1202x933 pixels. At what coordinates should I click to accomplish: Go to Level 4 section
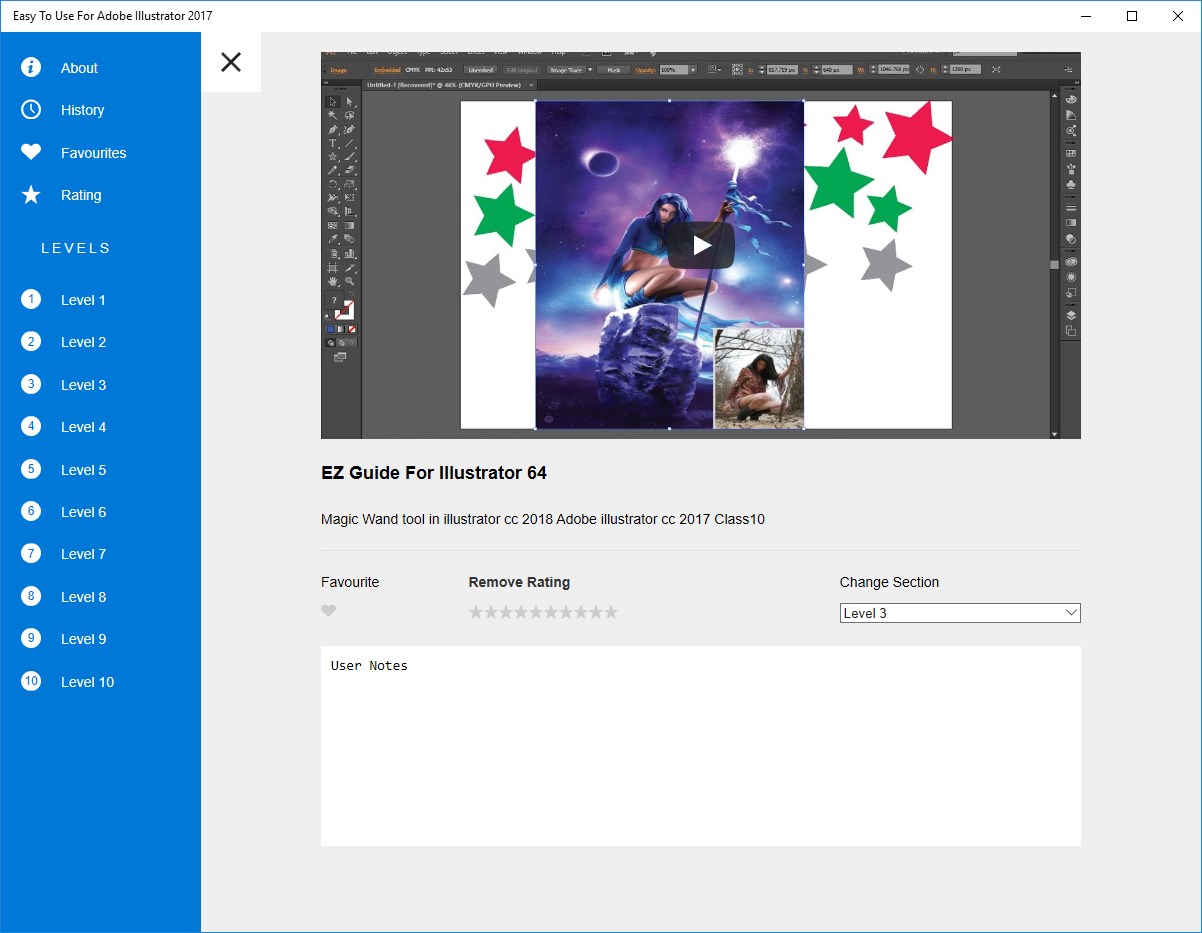pos(83,427)
